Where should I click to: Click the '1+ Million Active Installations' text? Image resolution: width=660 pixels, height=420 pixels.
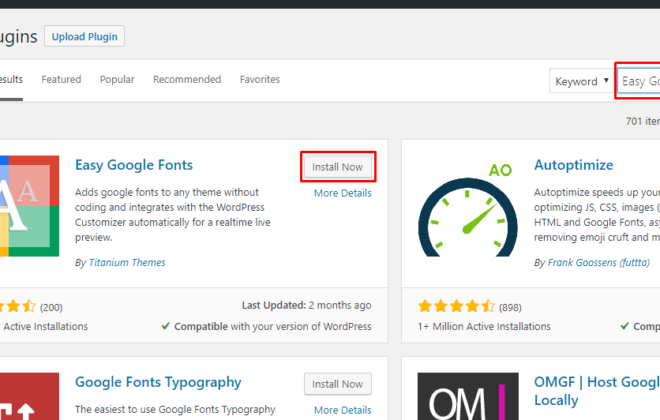pyautogui.click(x=484, y=327)
